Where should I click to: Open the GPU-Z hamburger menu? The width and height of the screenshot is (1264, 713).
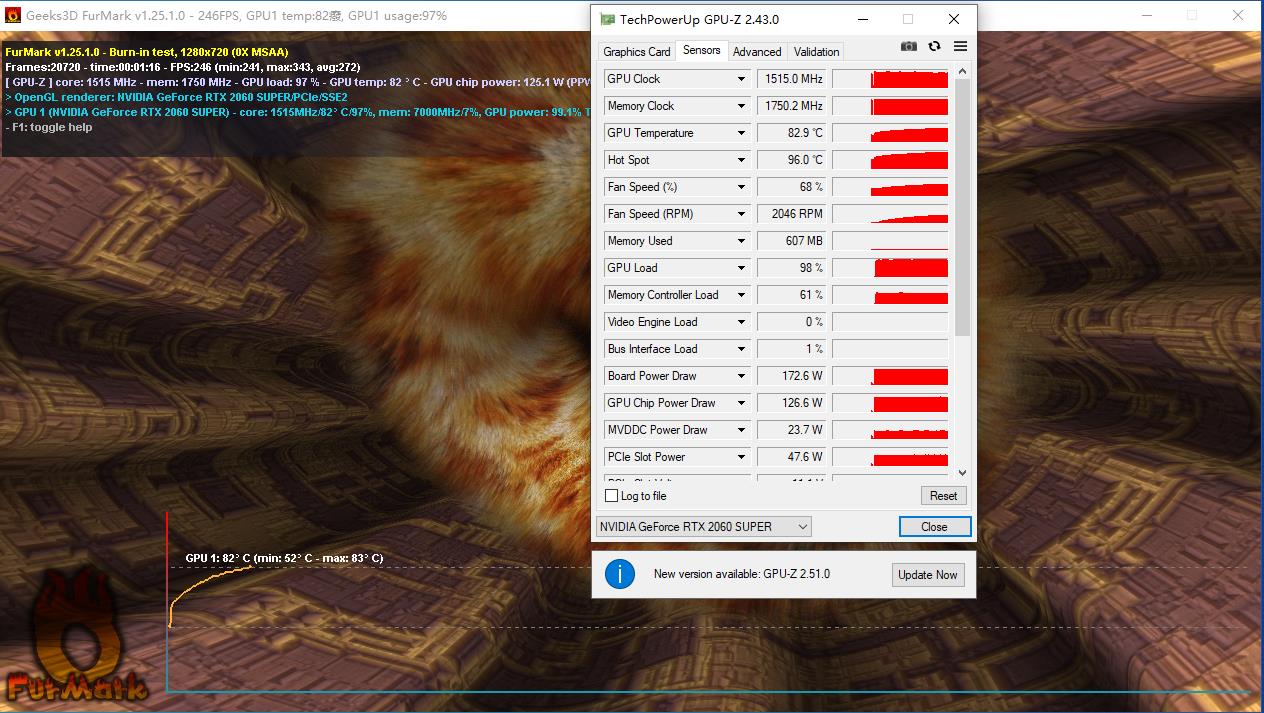(x=960, y=46)
